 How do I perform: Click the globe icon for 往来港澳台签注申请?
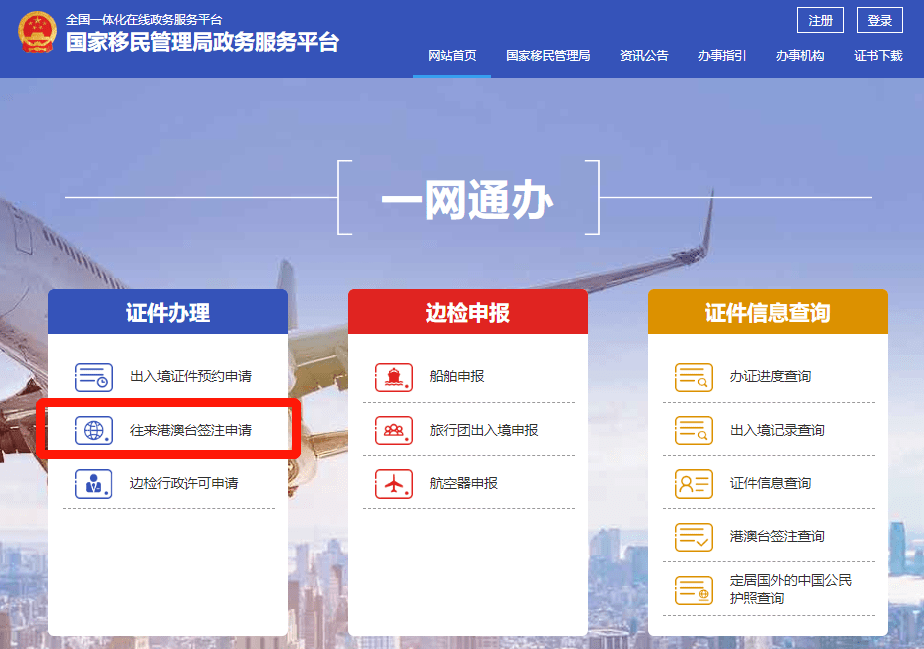point(94,430)
